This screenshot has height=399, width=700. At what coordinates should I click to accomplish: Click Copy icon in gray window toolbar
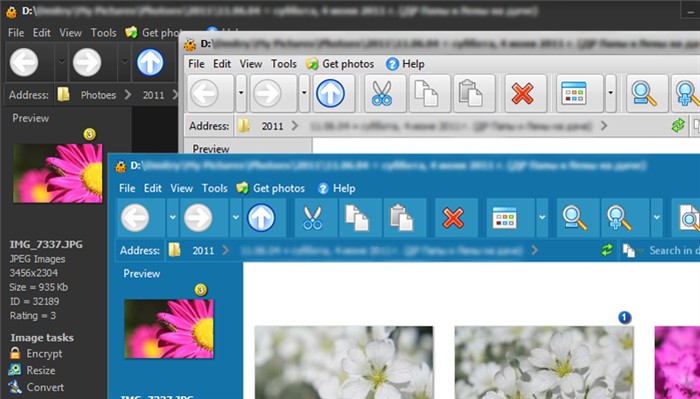coord(426,94)
